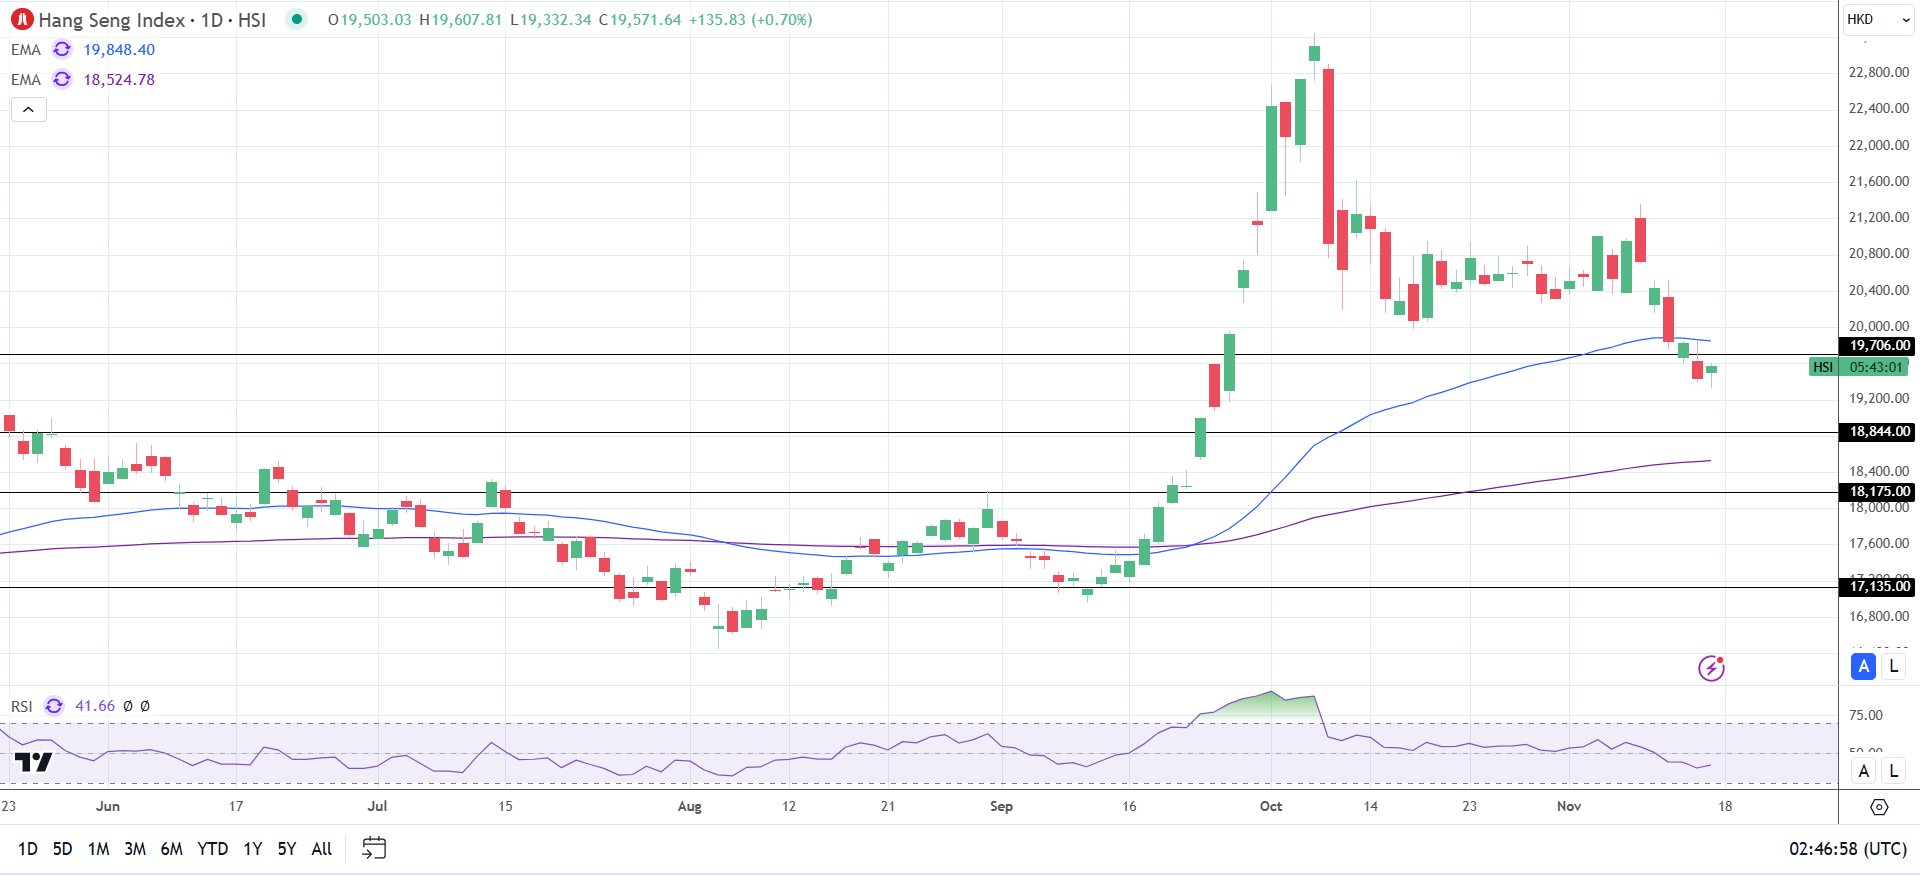Click the open price O19,503.03
The height and width of the screenshot is (875, 1920).
(x=369, y=20)
